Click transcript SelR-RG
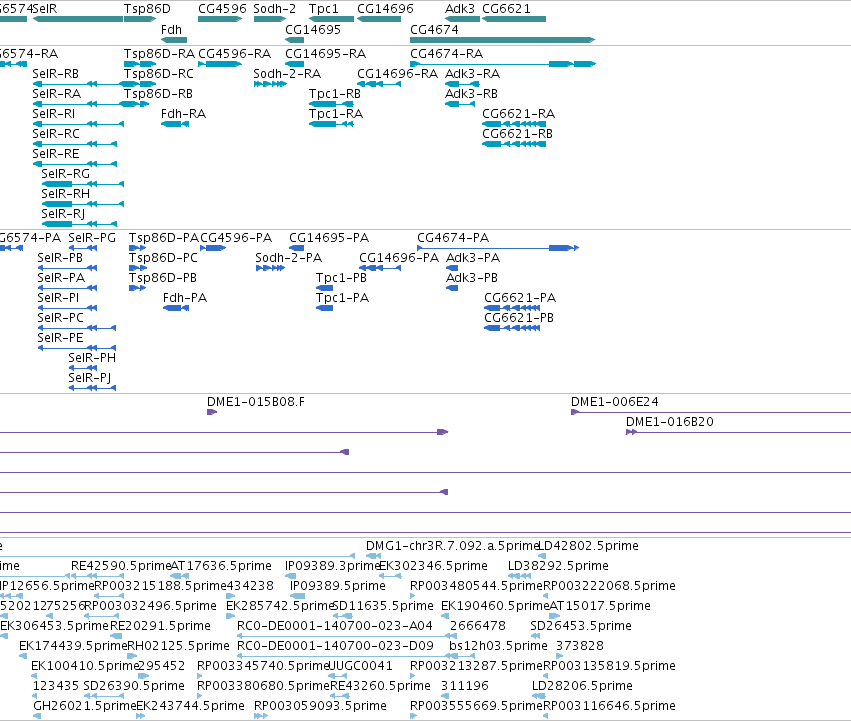Viewport: 851px width, 721px height. point(82,185)
